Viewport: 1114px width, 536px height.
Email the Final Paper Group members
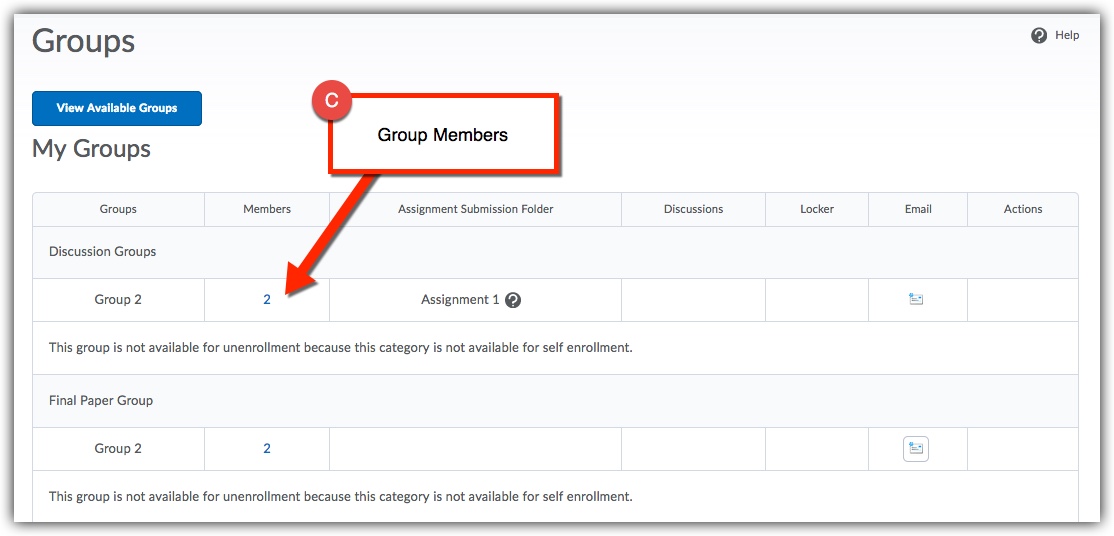pos(916,449)
